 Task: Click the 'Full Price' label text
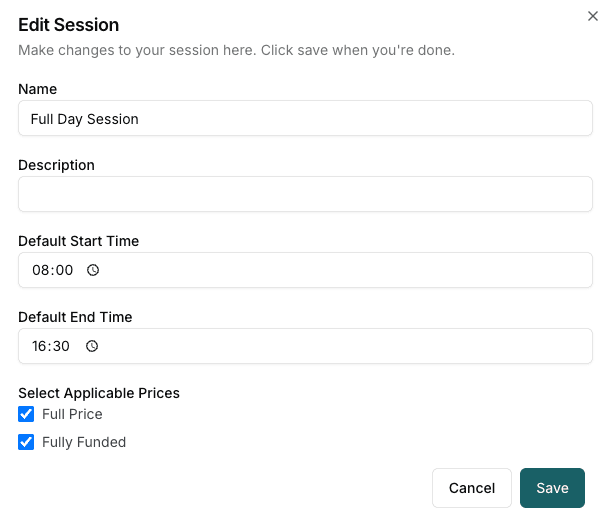pyautogui.click(x=72, y=414)
